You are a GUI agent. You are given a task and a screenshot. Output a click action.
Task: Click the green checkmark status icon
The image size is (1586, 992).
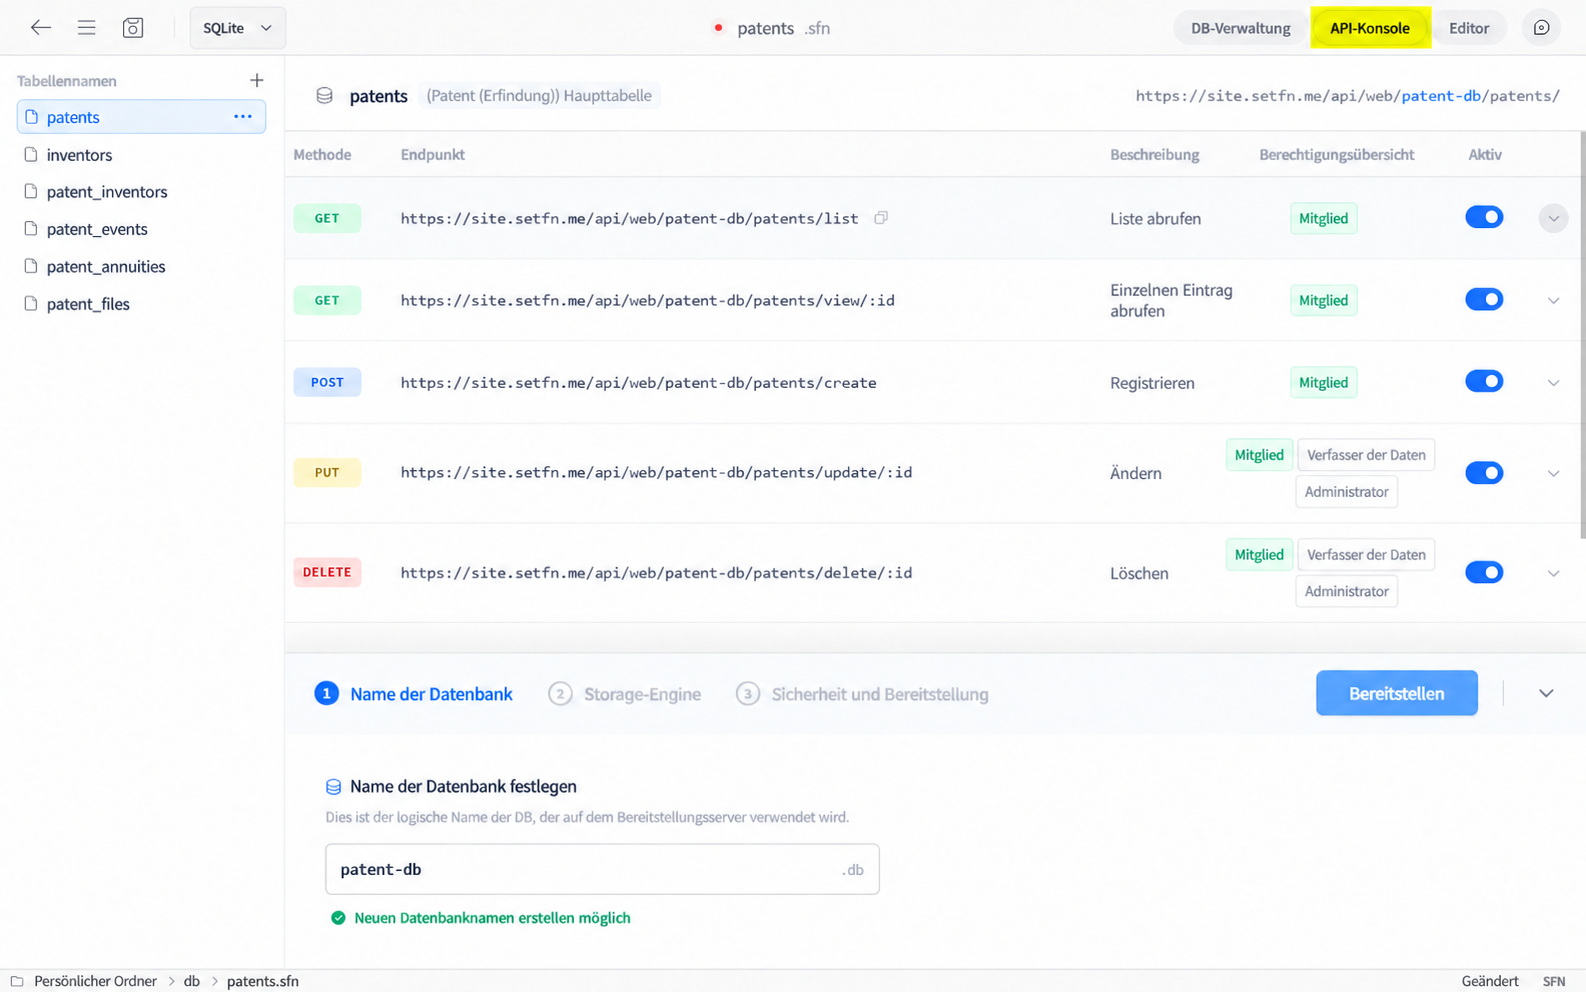click(338, 918)
